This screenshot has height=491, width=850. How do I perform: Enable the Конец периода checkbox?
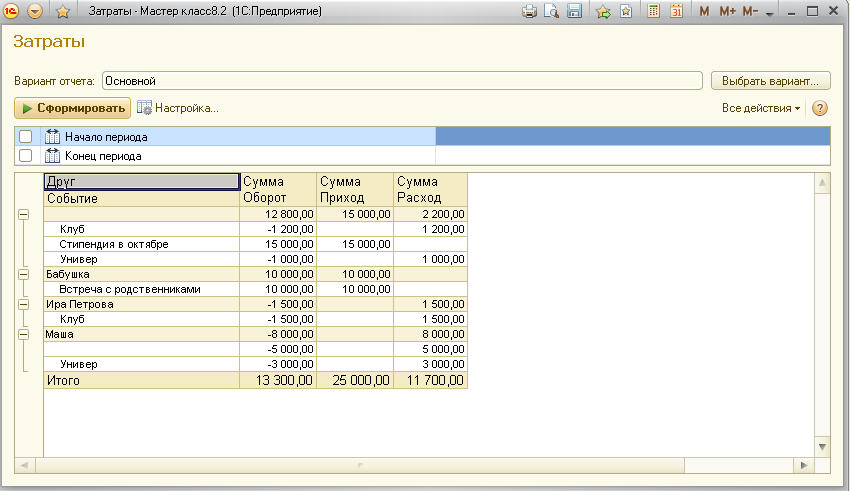click(x=26, y=156)
